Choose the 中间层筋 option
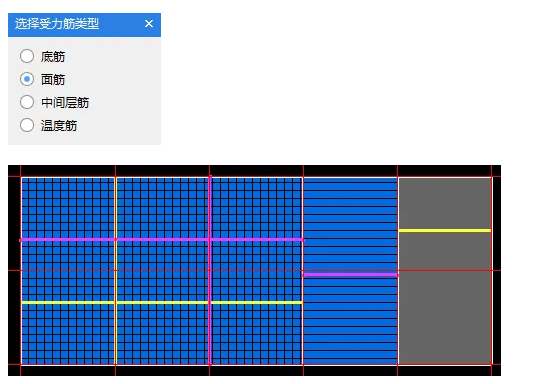Screen dimensions: 538x384 tap(27, 102)
